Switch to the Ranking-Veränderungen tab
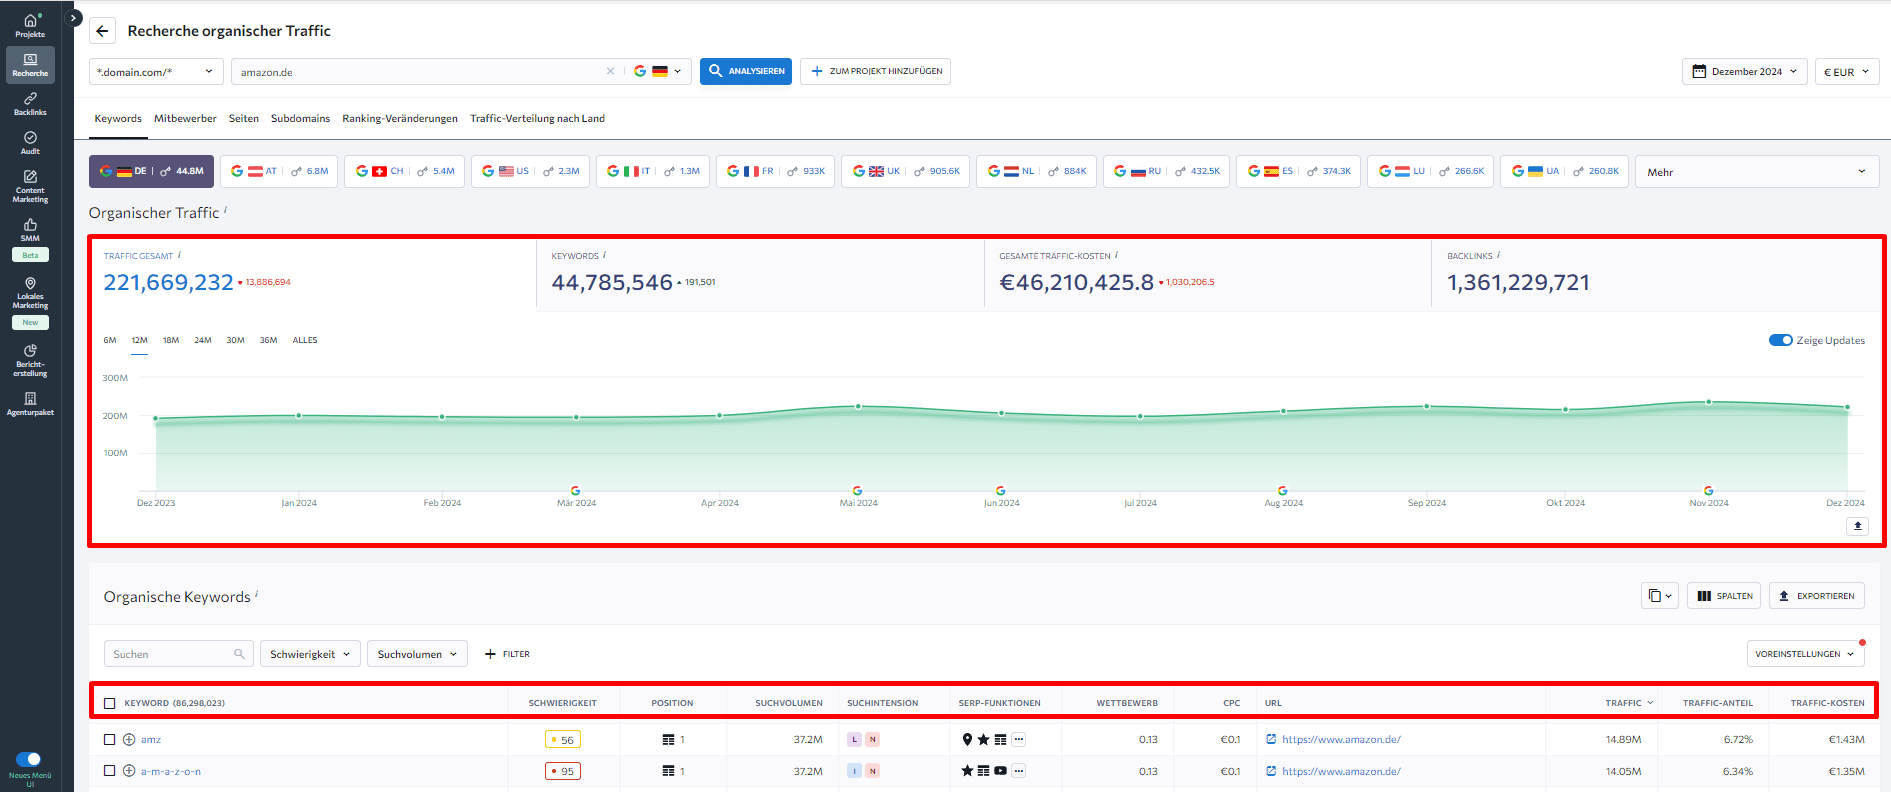 point(400,118)
